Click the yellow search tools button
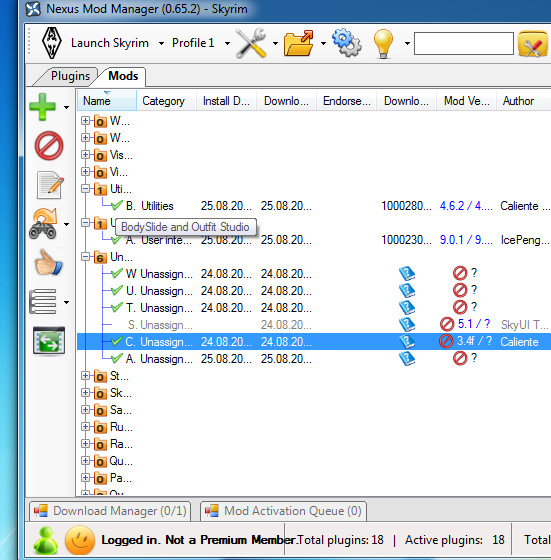The height and width of the screenshot is (560, 551). click(x=532, y=44)
